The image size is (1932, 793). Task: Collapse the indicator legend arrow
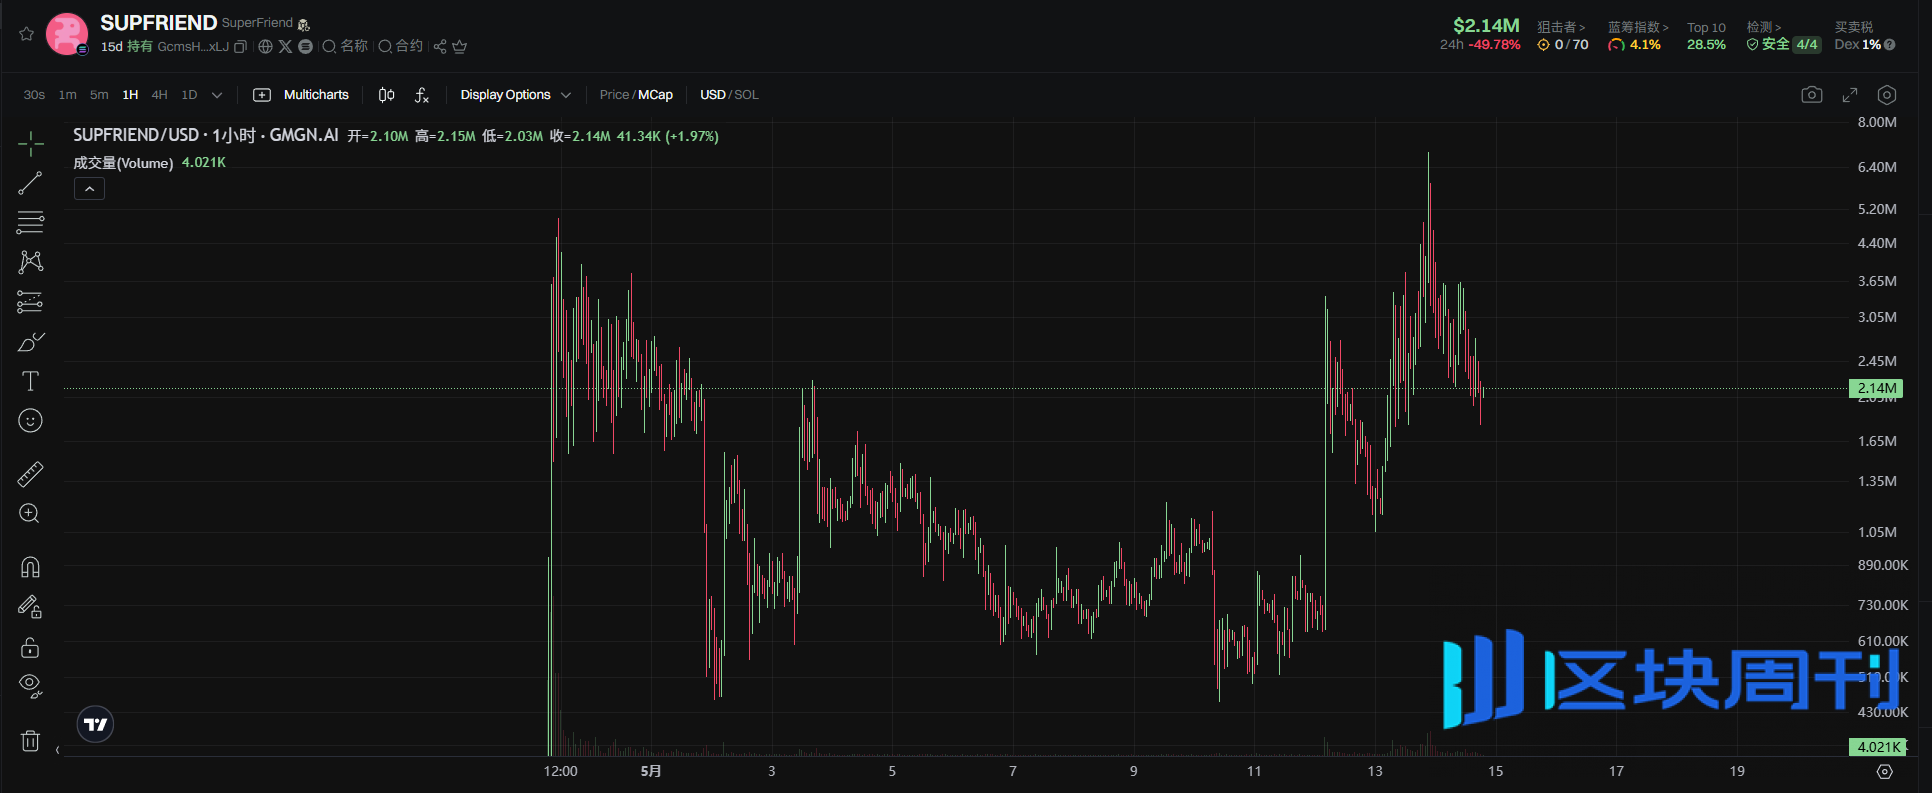[x=89, y=189]
